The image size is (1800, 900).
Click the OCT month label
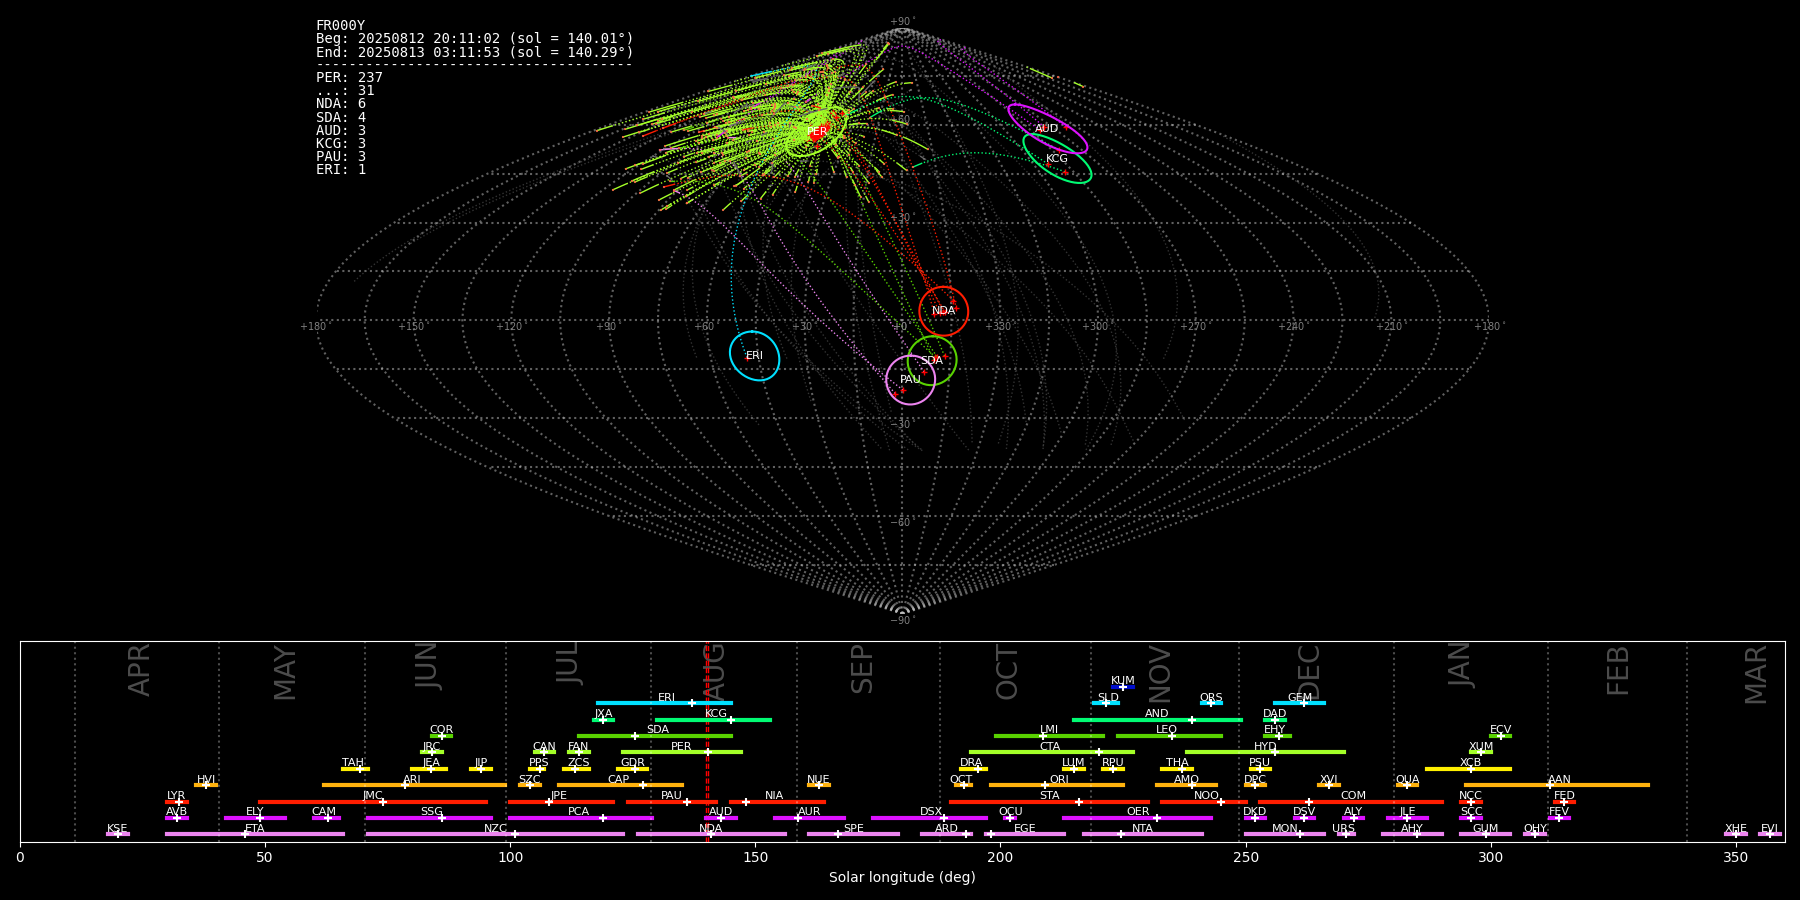1007,672
